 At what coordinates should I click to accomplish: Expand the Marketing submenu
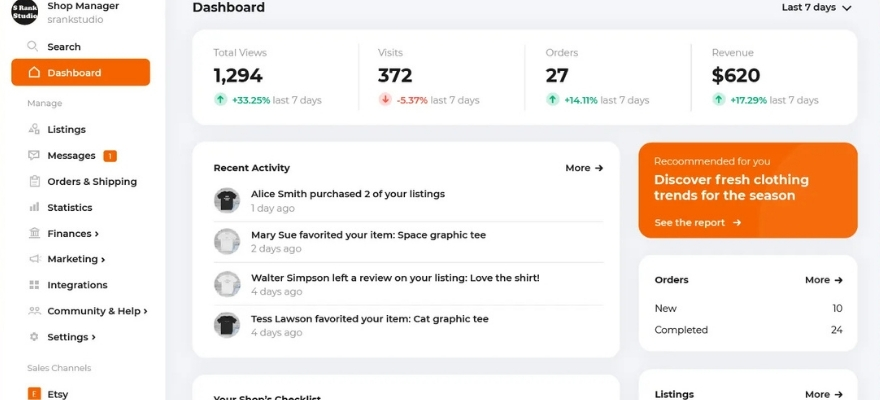[76, 259]
